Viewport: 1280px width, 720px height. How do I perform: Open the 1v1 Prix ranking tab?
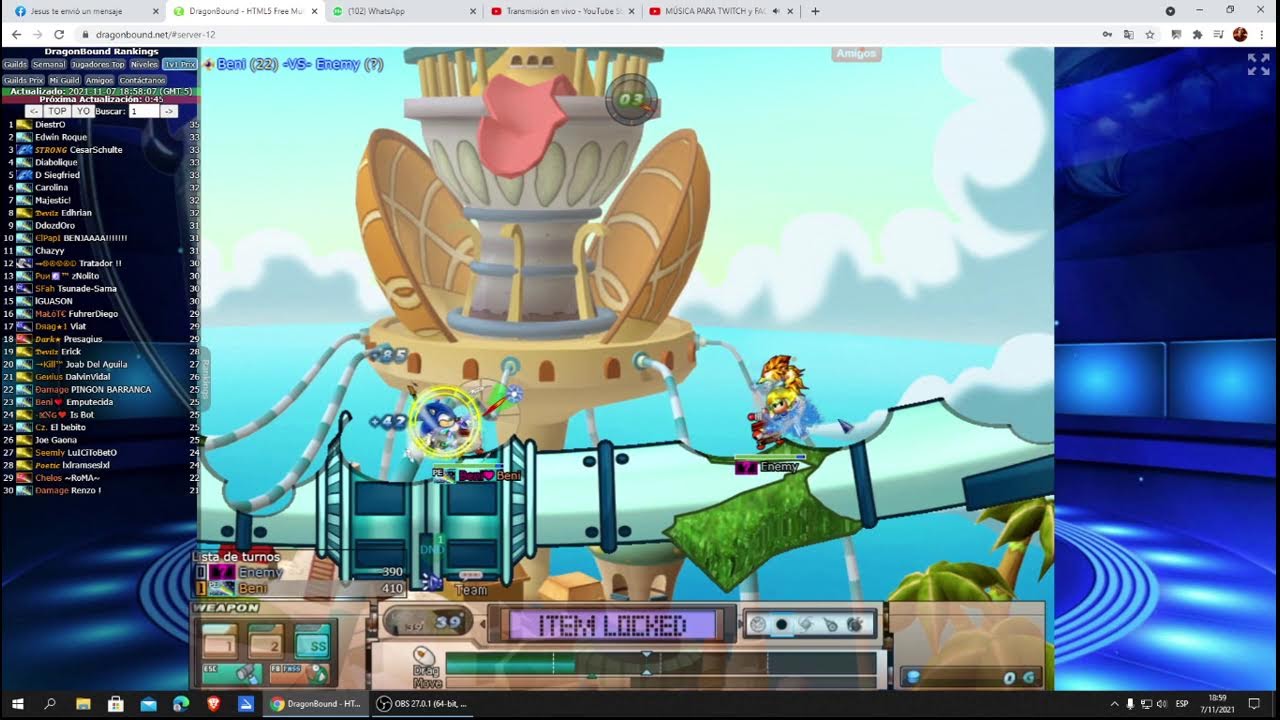[180, 64]
